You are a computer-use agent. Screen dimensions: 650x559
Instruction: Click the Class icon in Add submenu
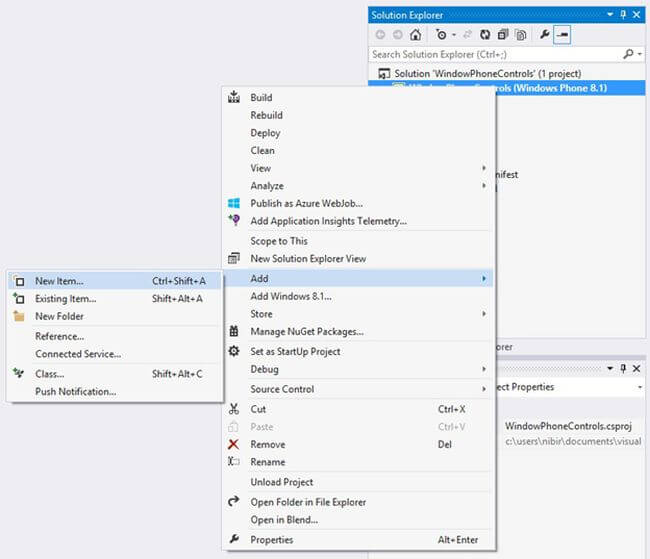click(x=19, y=373)
